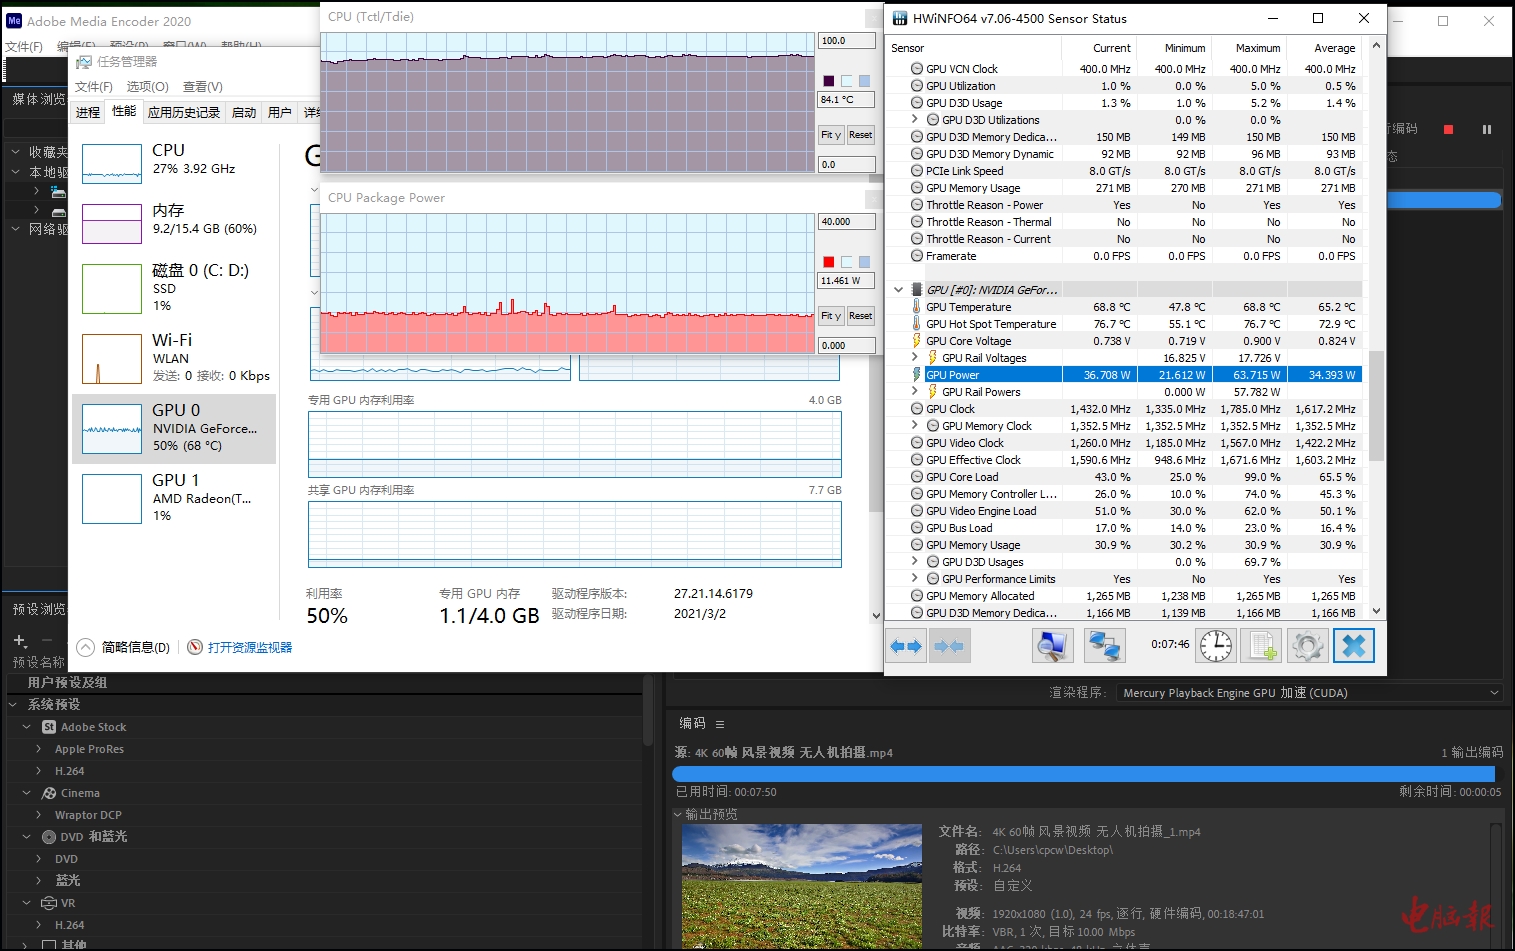Select GPU 1 AMD Radeon in performance list
1515x951 pixels.
[x=174, y=498]
